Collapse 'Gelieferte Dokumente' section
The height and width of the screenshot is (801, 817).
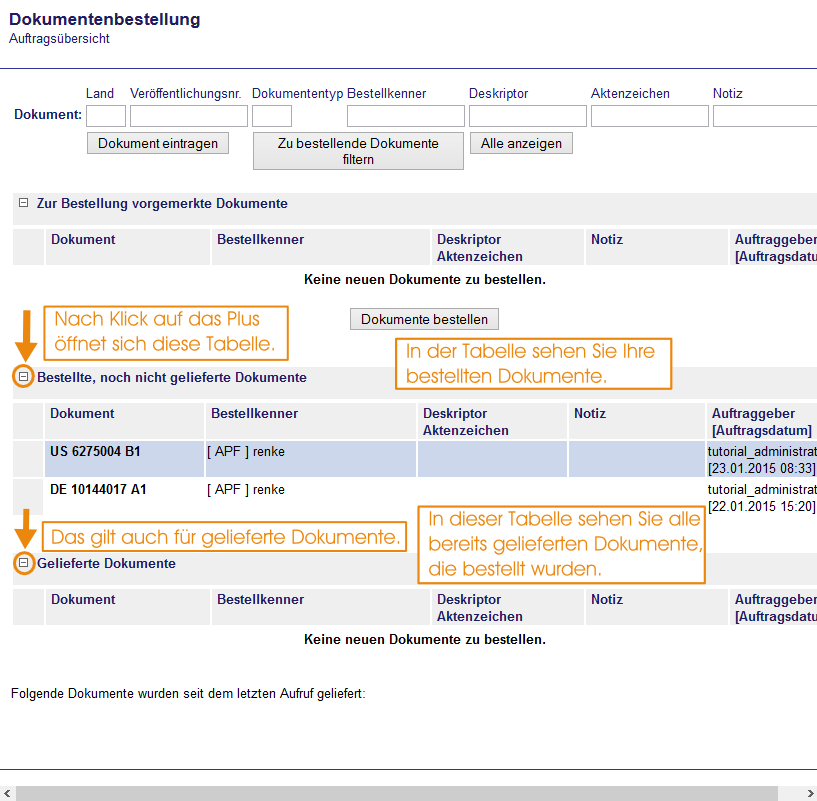[23, 562]
